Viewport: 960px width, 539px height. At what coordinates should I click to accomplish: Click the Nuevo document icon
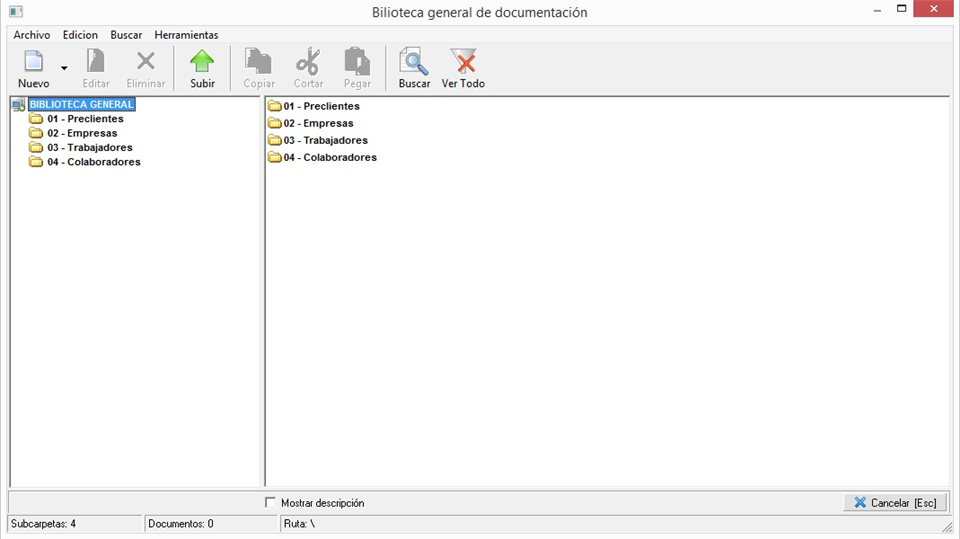pos(33,62)
